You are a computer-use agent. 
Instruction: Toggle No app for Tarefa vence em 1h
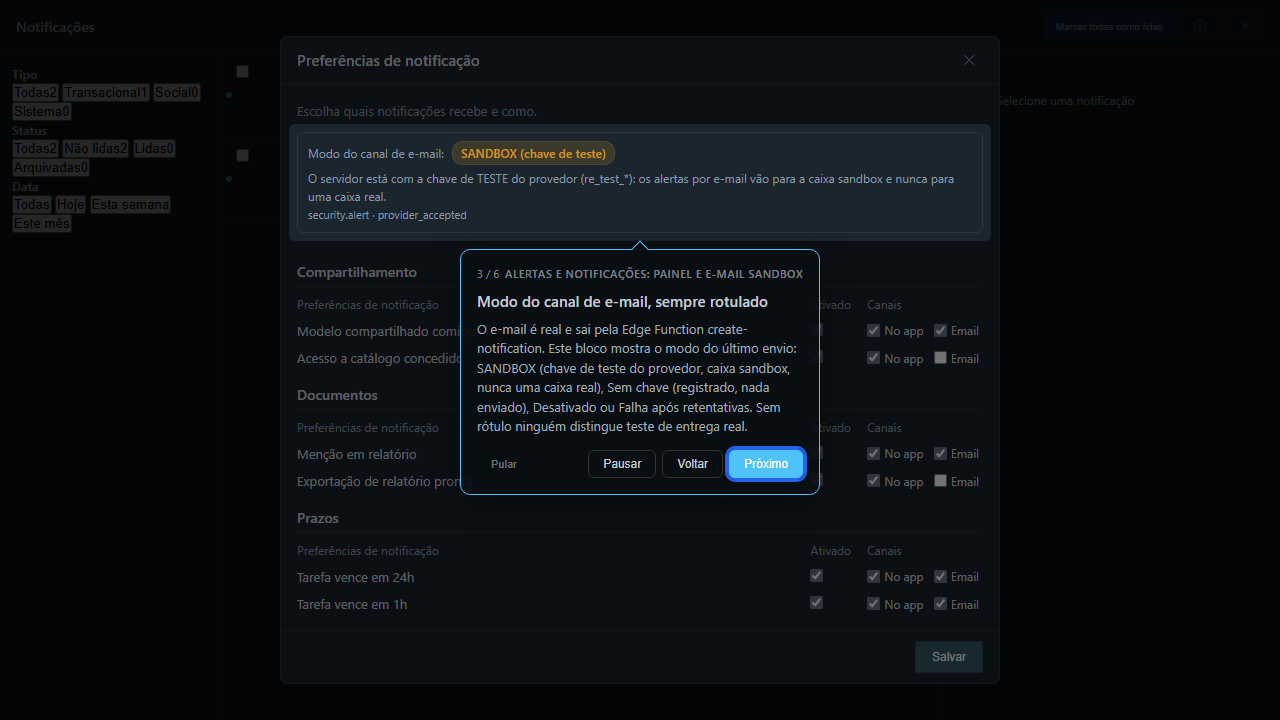click(874, 604)
